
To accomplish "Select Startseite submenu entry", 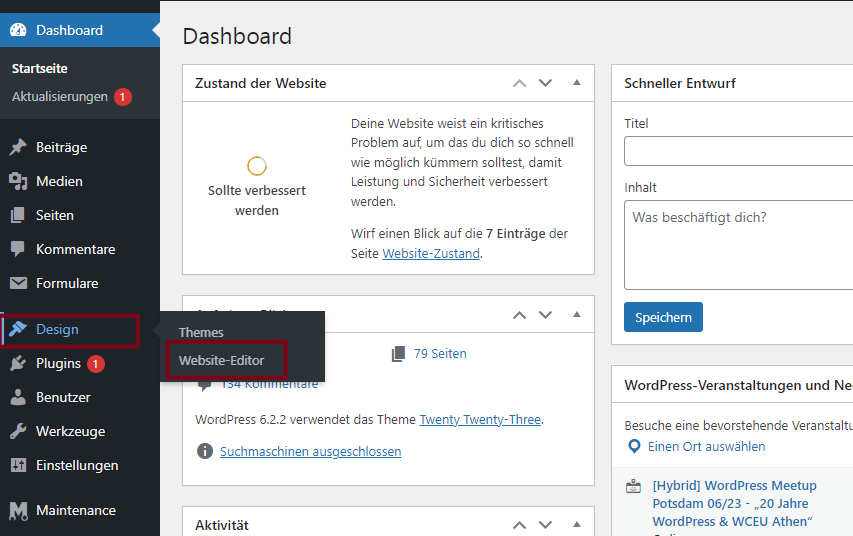I will coord(40,69).
